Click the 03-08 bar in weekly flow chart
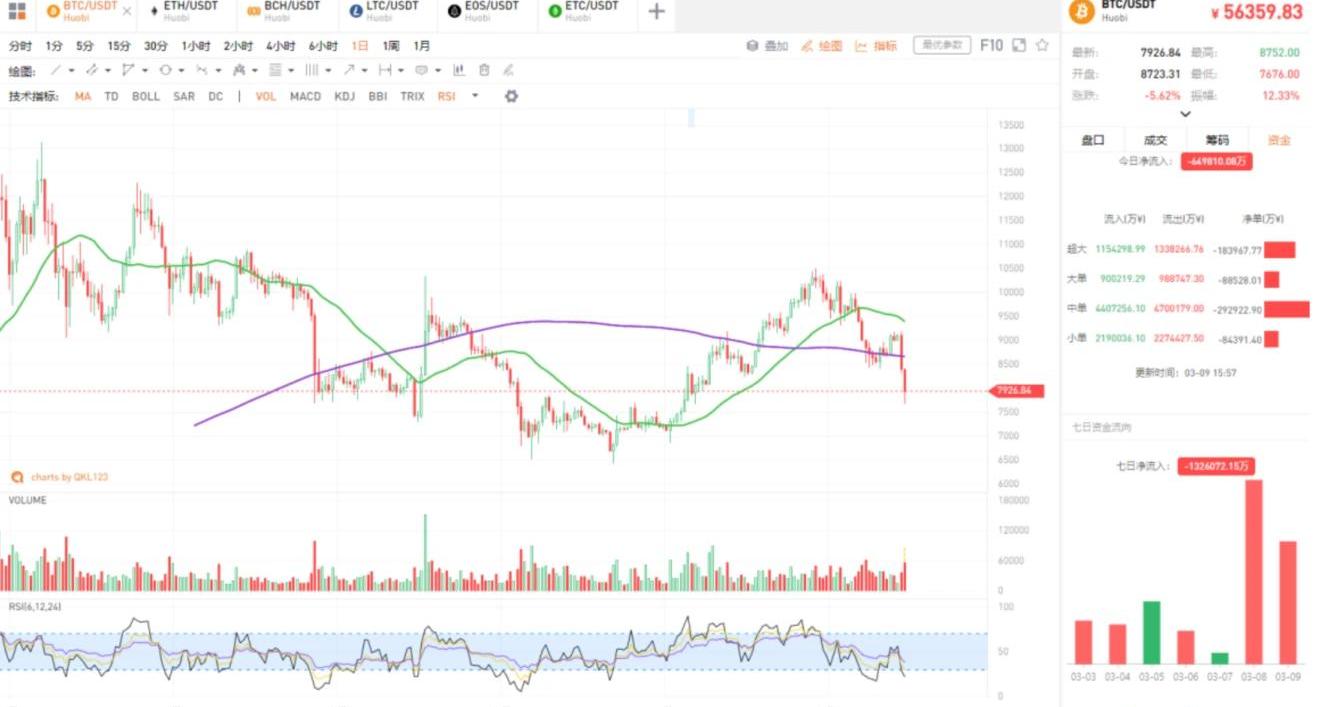Image resolution: width=1329 pixels, height=707 pixels. click(x=1253, y=572)
